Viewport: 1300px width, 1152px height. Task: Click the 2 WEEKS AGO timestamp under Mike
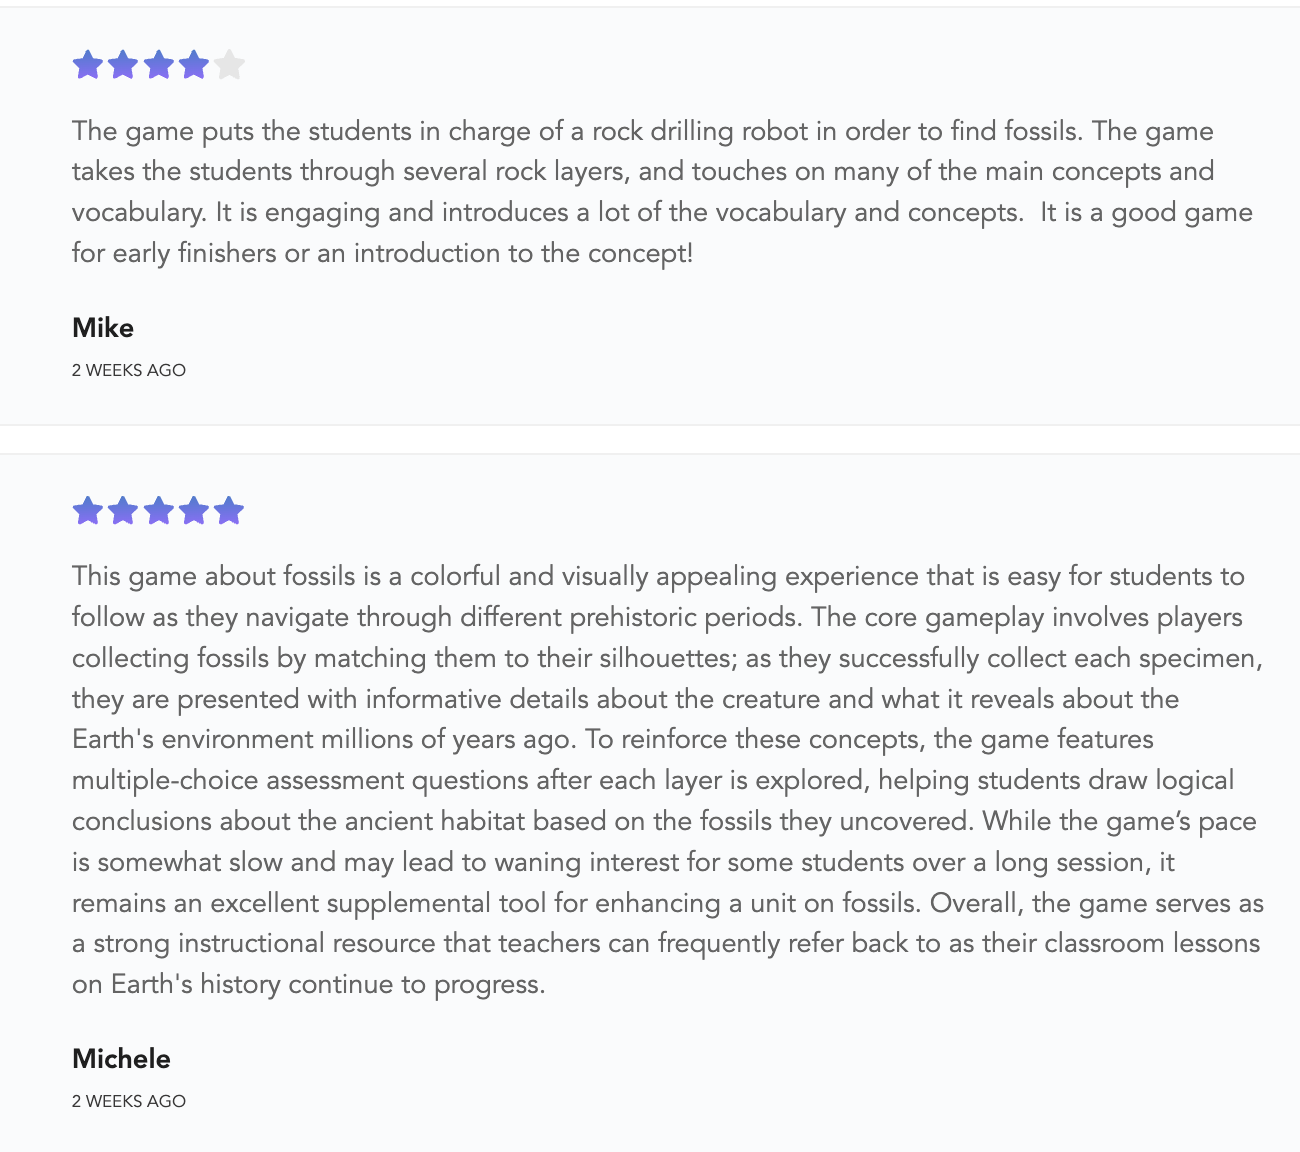[x=129, y=370]
